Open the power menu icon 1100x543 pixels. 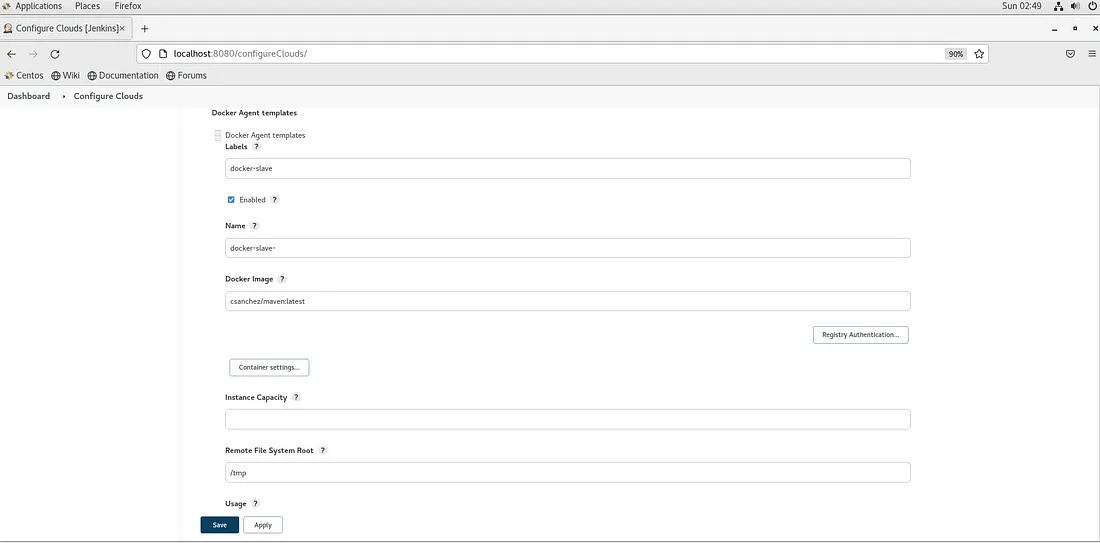[1092, 6]
